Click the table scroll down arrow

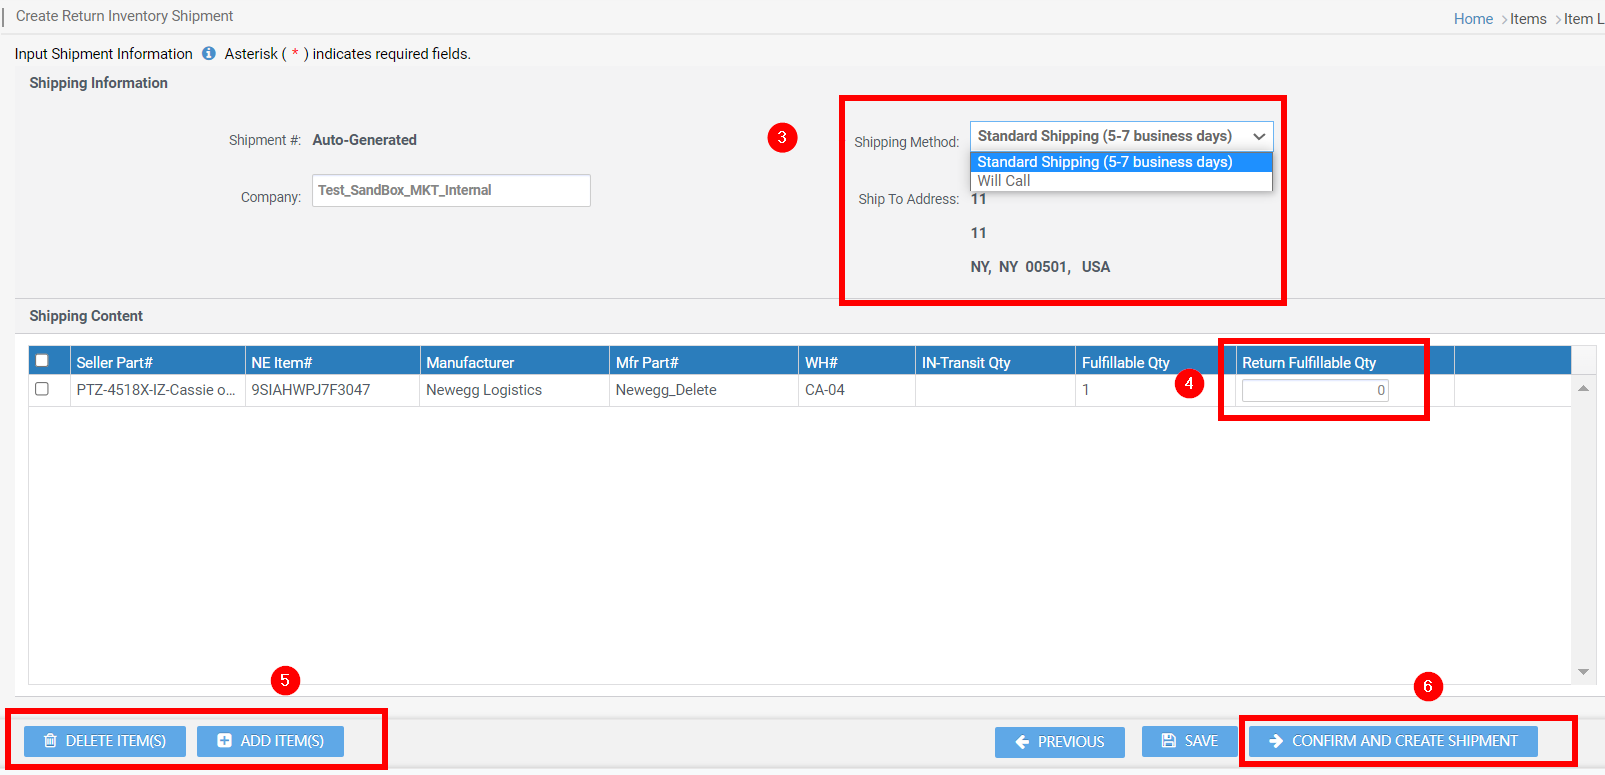(1583, 672)
